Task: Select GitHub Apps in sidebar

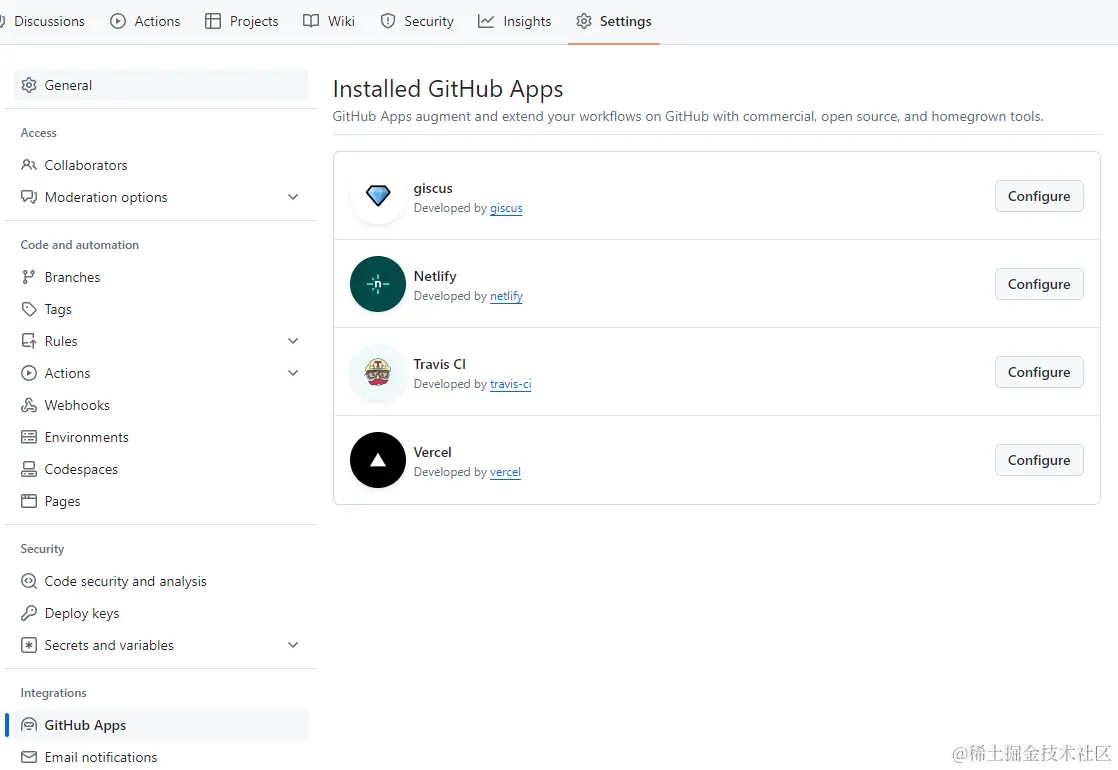Action: point(161,725)
